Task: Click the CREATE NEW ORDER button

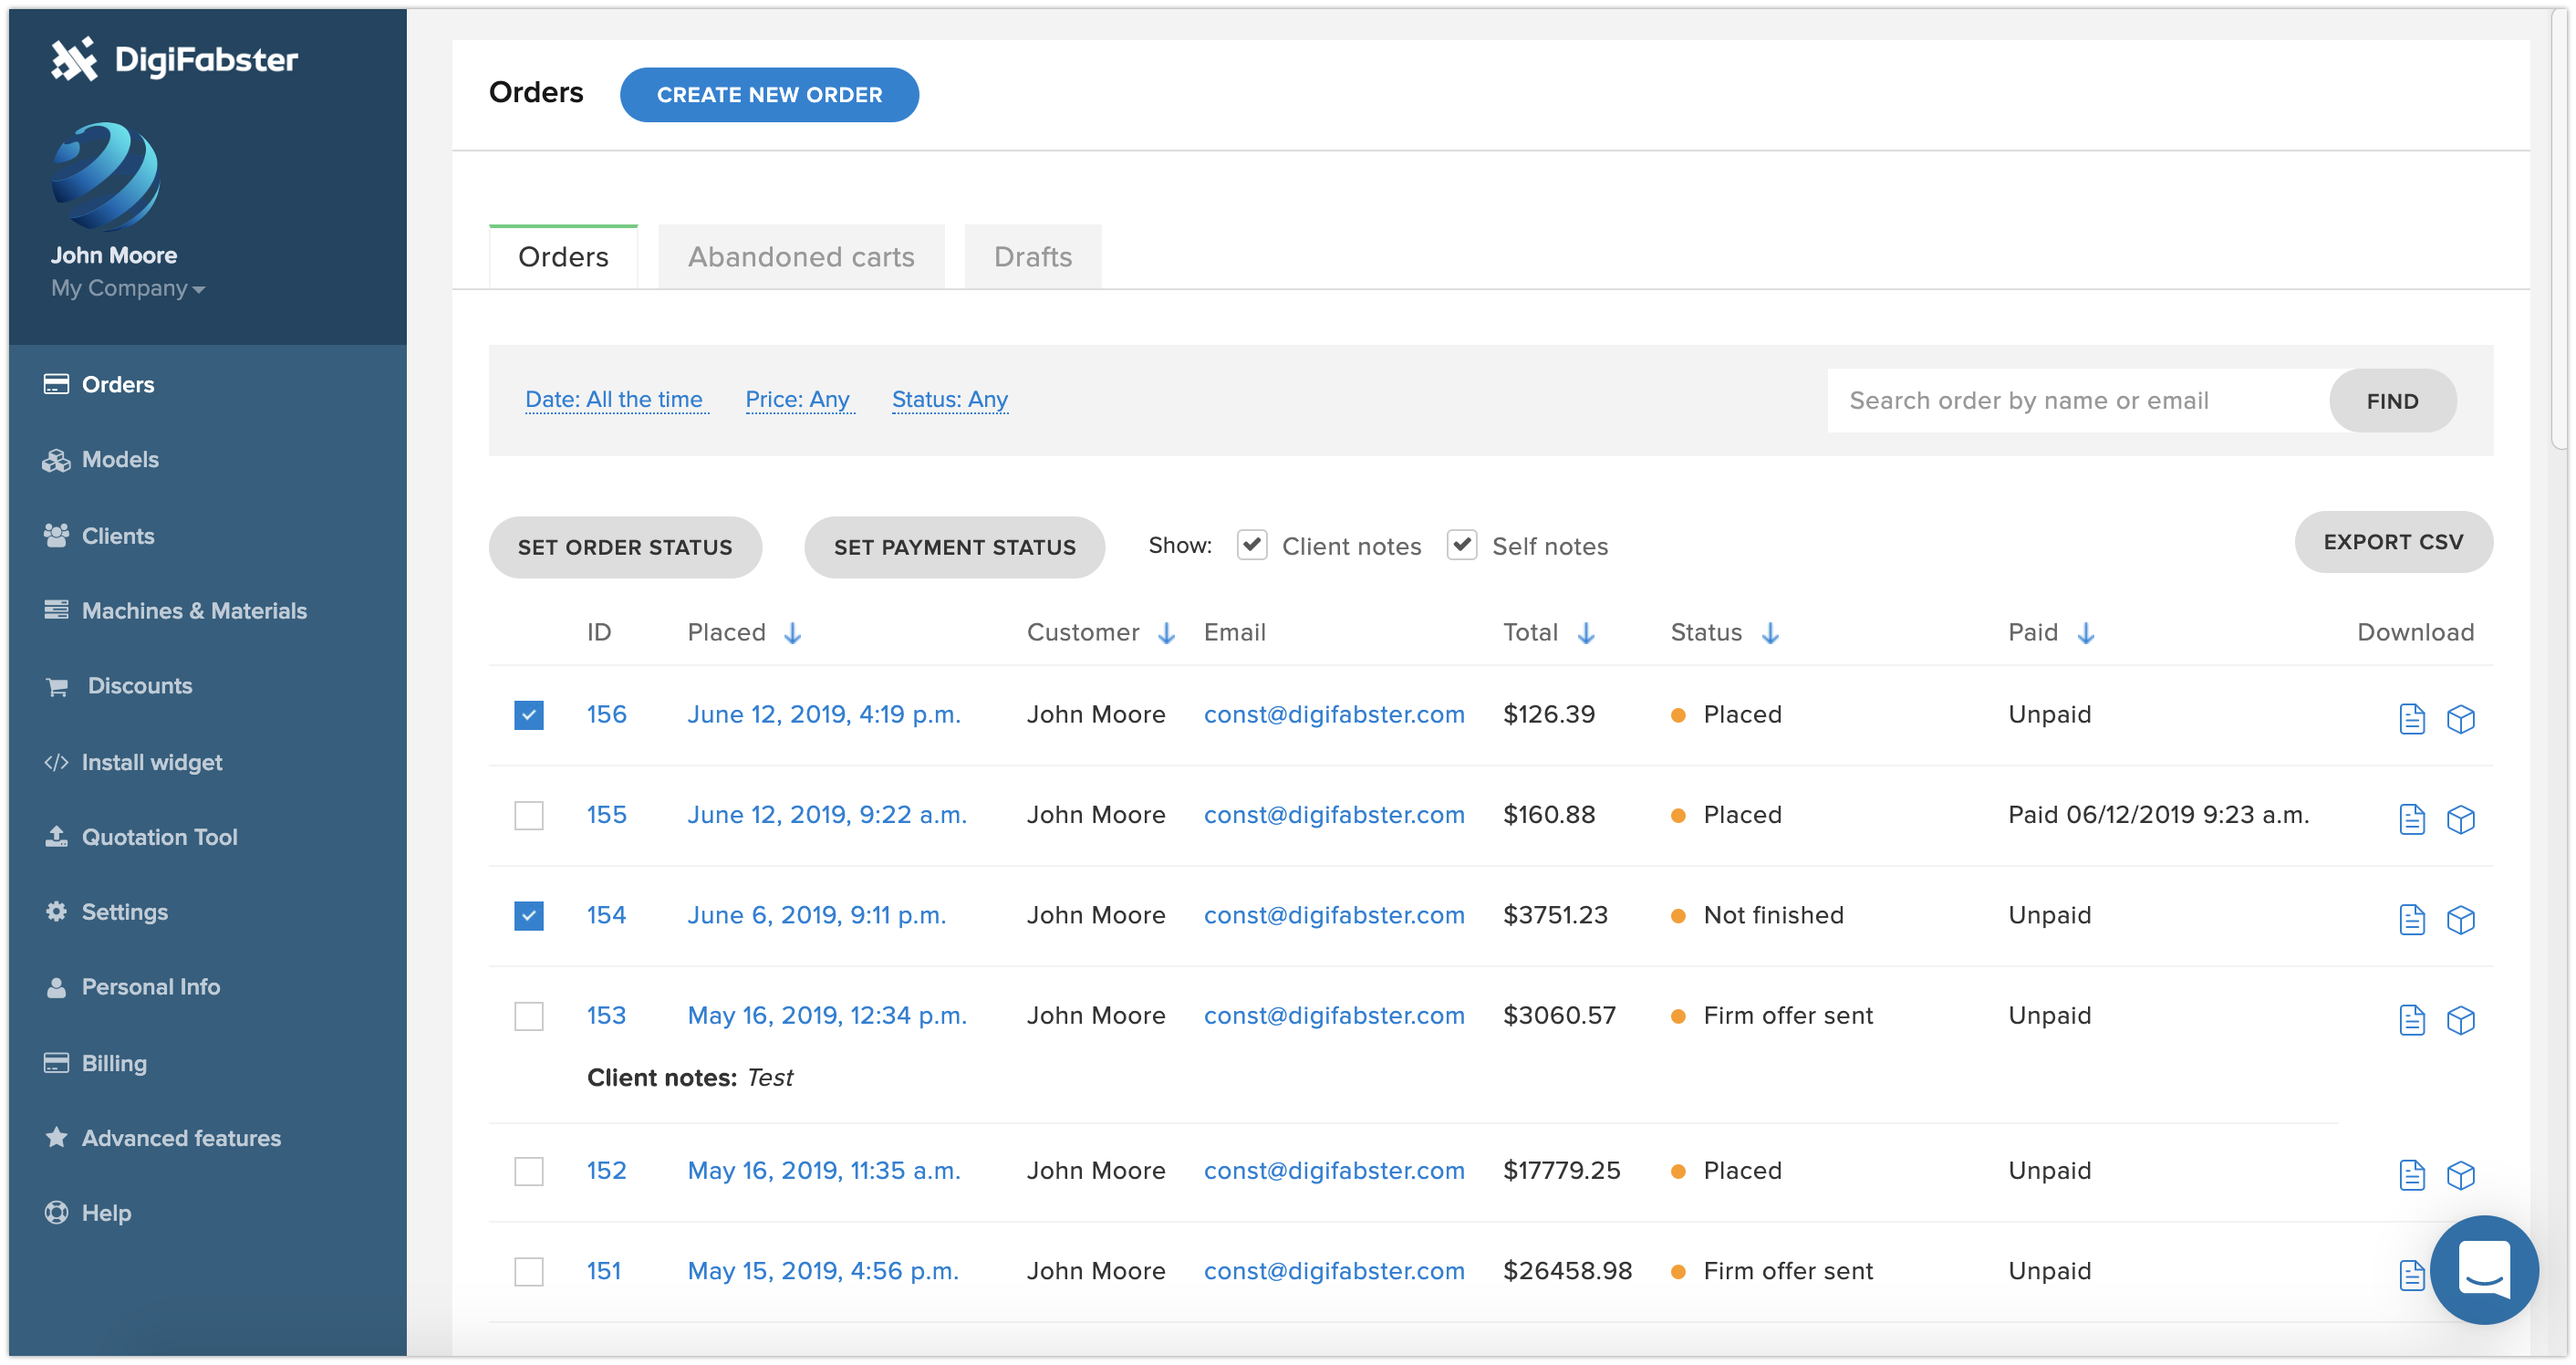Action: tap(769, 94)
